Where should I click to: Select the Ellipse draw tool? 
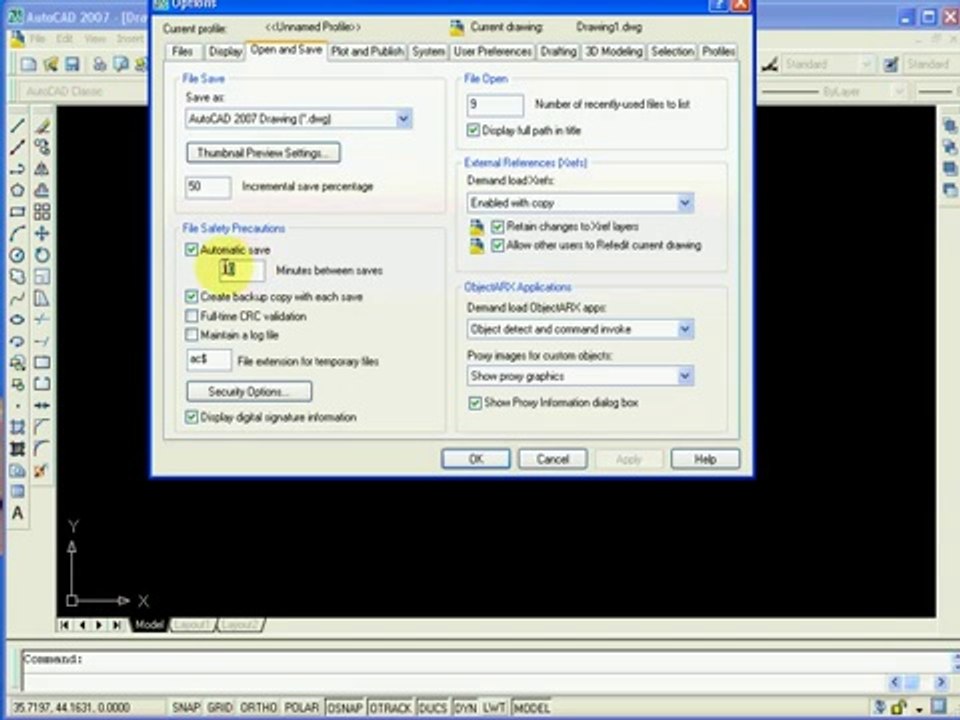17,320
